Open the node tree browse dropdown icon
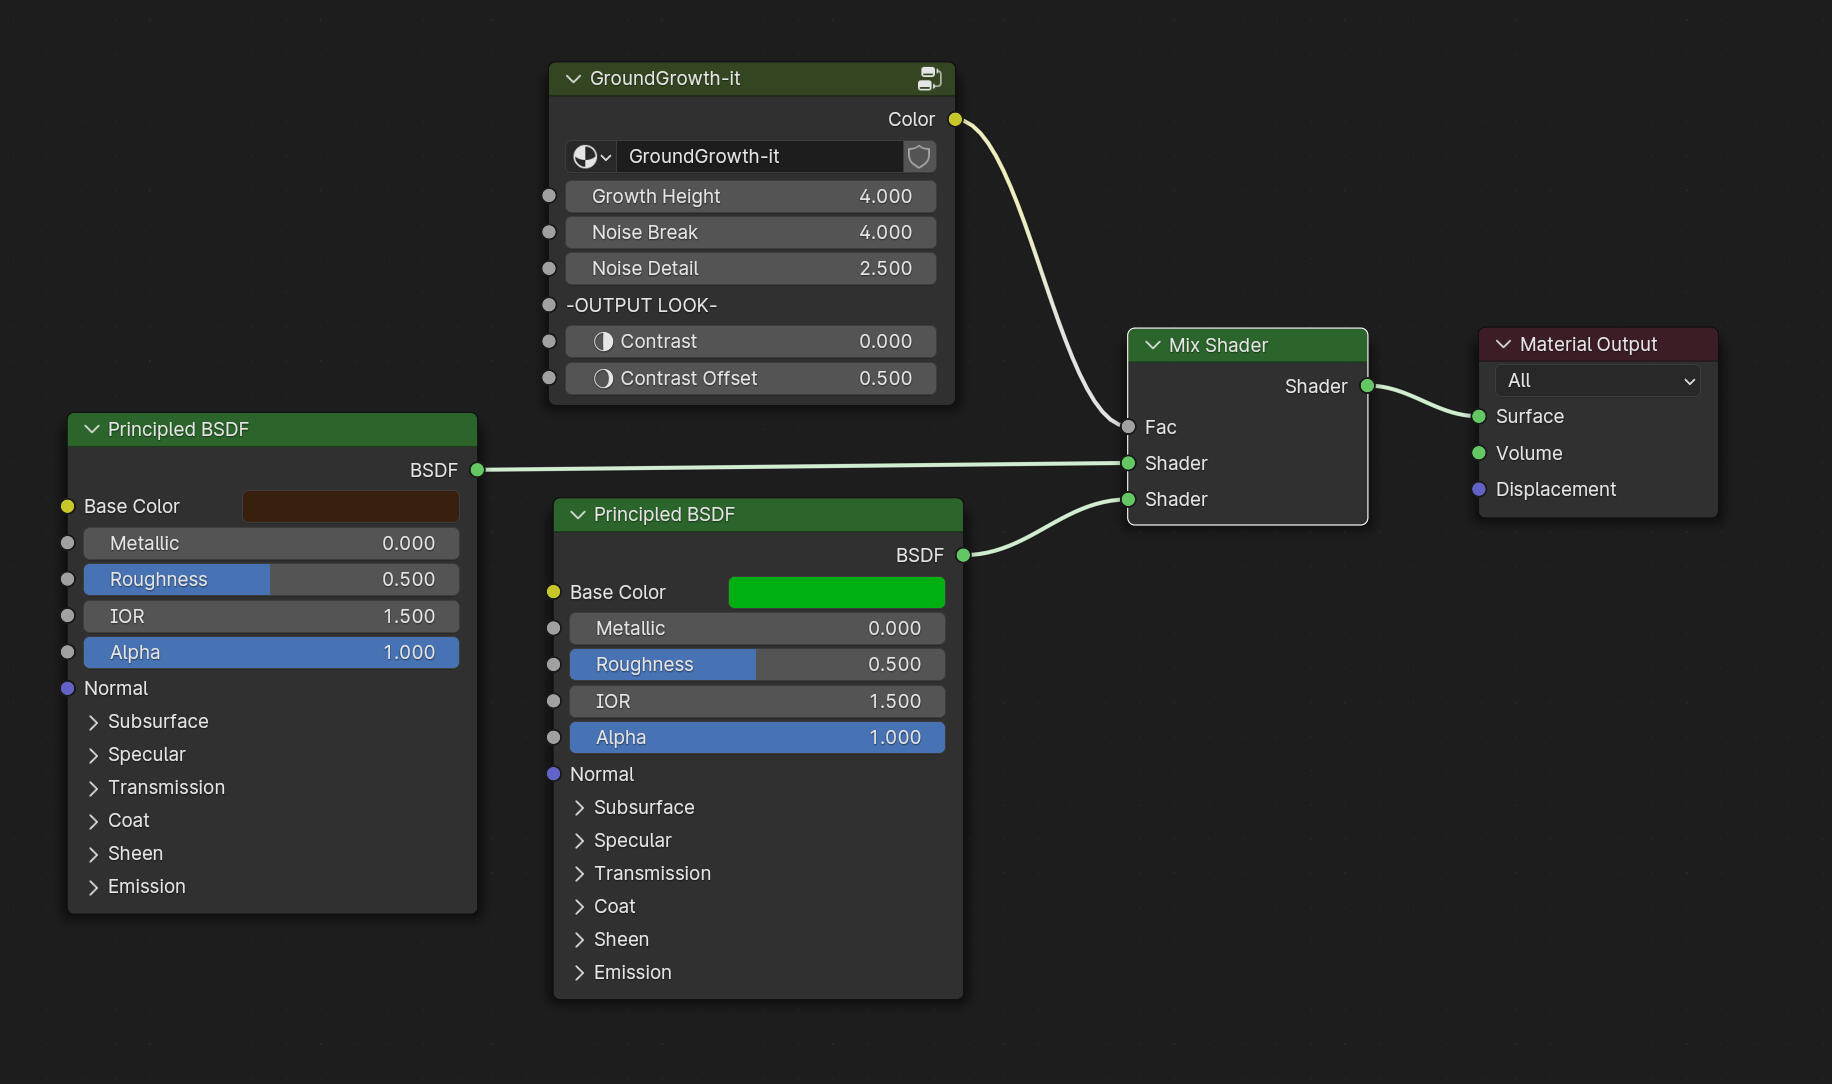The width and height of the screenshot is (1832, 1084). tap(591, 156)
